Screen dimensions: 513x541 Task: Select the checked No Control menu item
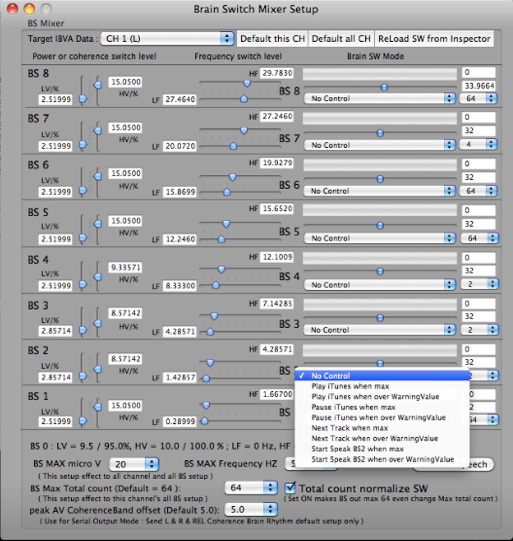[382, 376]
